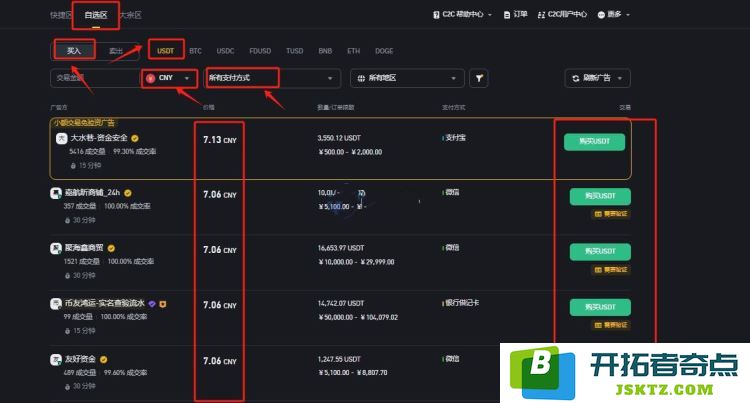Click the filter funnel icon
Viewport: 750px width, 403px height.
[479, 78]
